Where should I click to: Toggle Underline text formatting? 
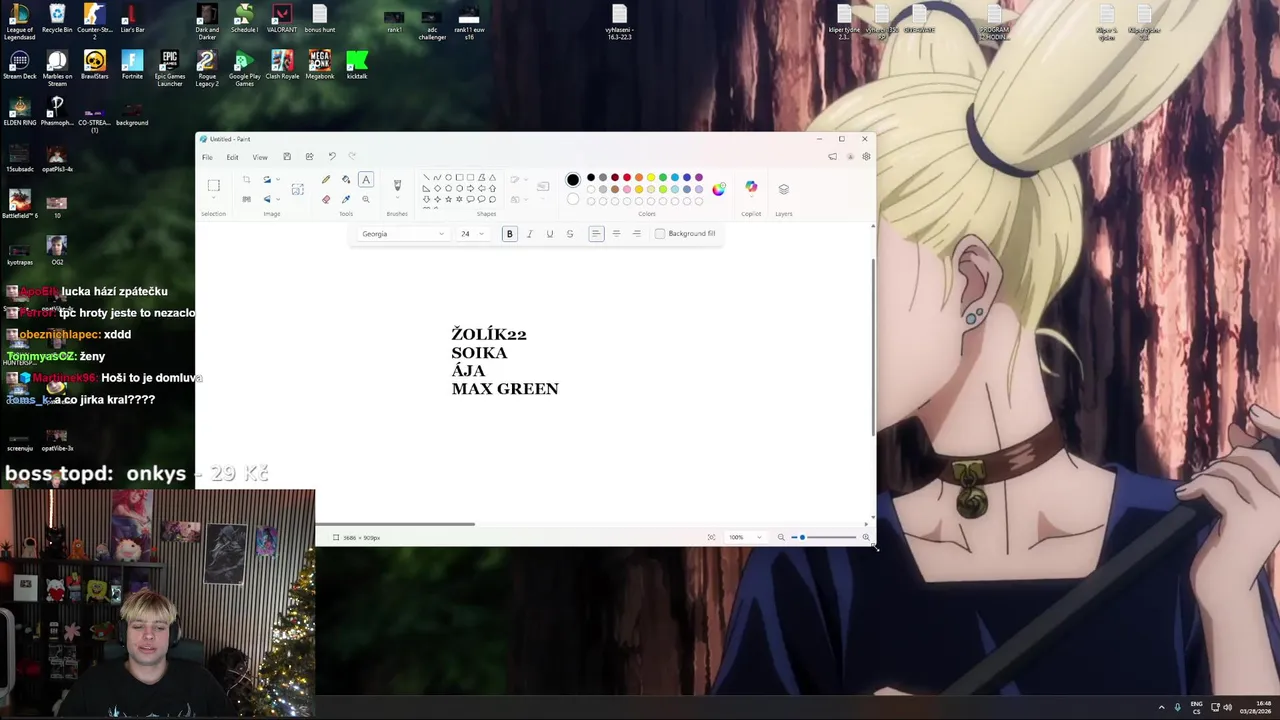[549, 234]
